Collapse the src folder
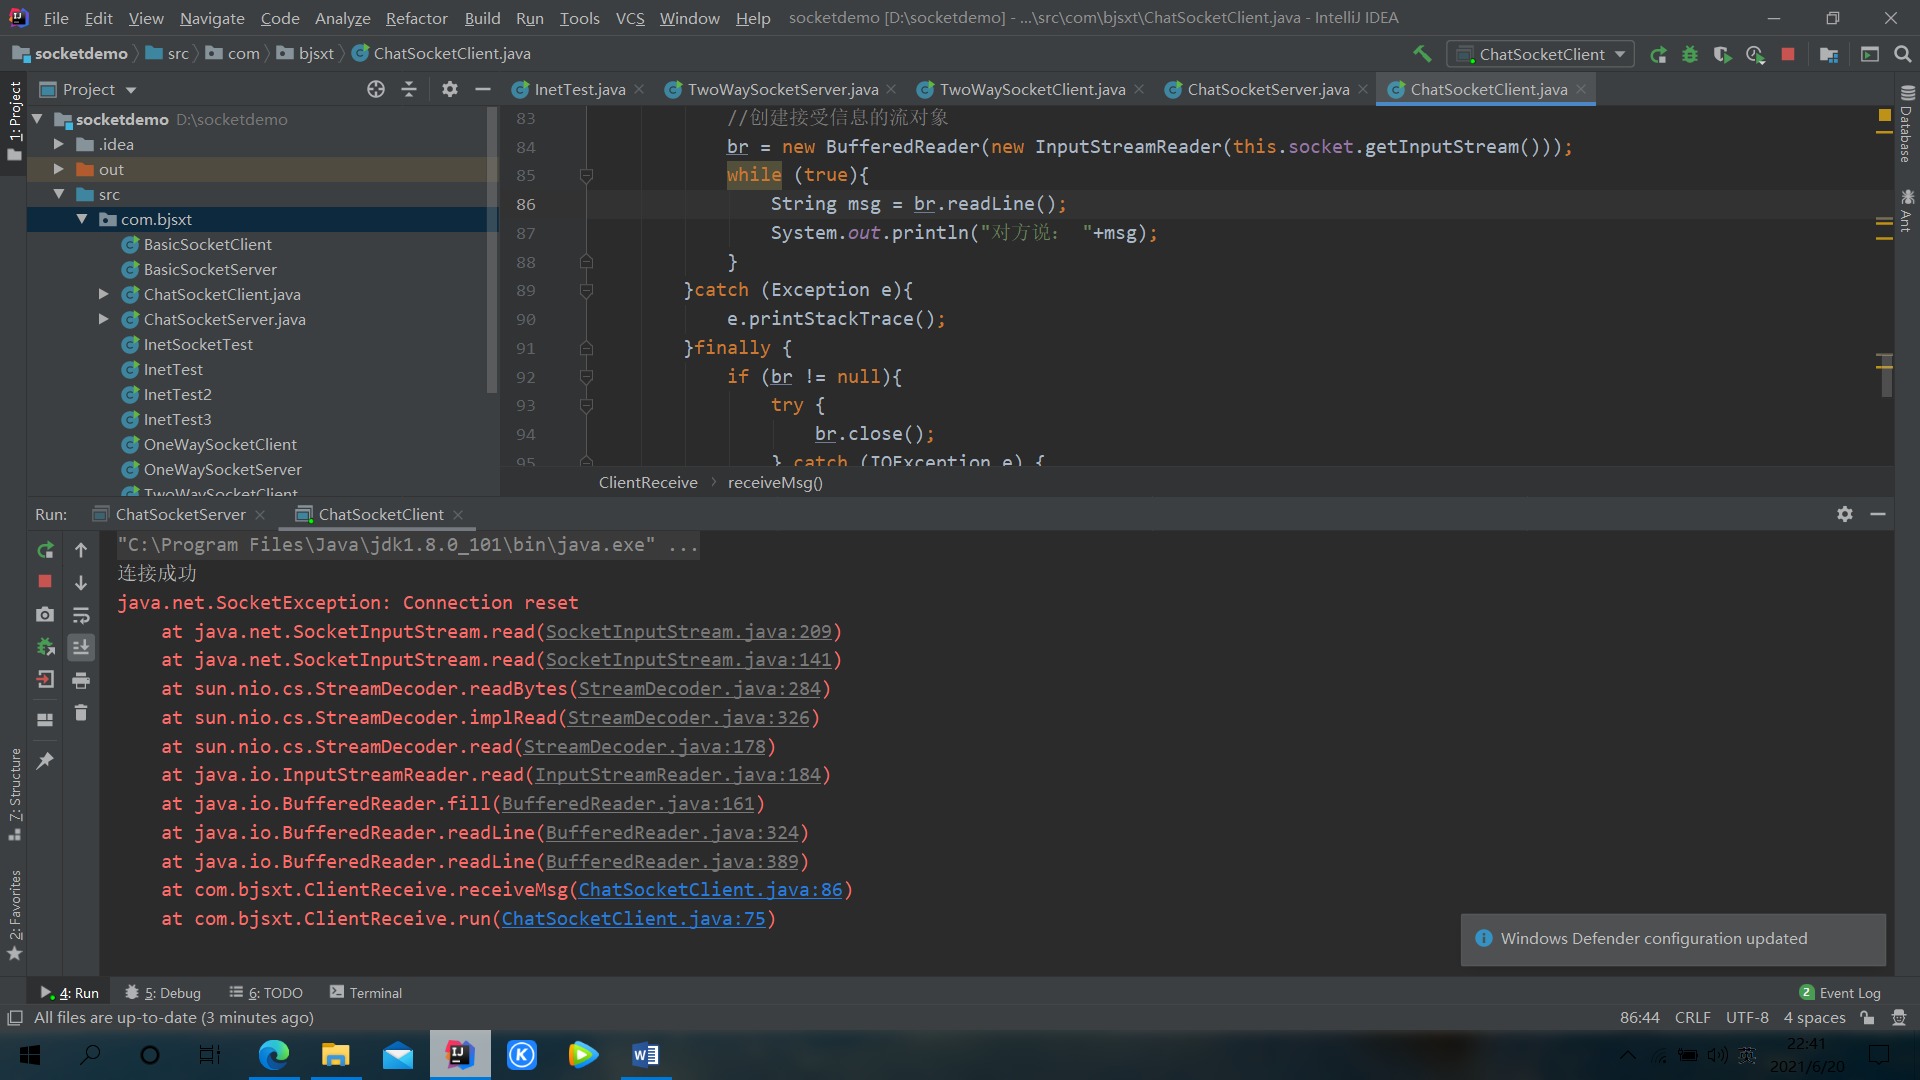This screenshot has width=1920, height=1080. (59, 194)
